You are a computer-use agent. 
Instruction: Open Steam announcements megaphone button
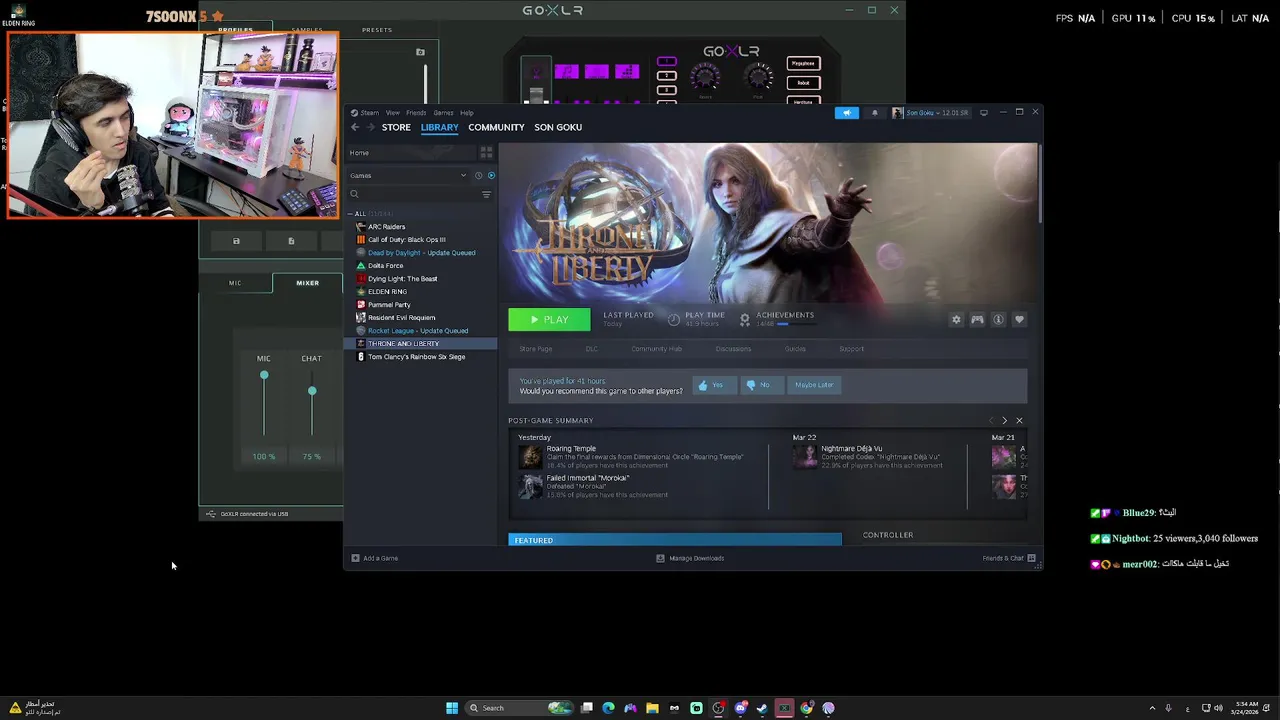pos(846,113)
